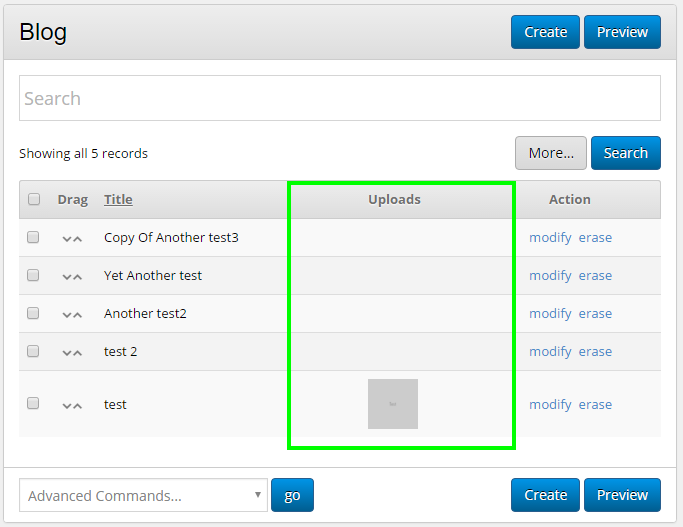Click erase link for Yet Another test
Image resolution: width=683 pixels, height=527 pixels.
coord(595,276)
